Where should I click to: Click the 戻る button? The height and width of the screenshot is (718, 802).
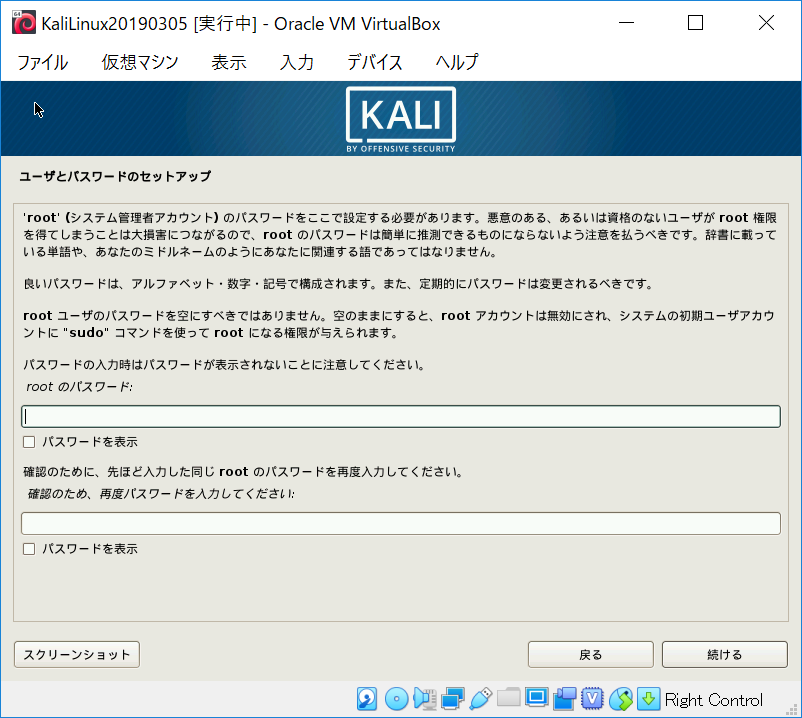(591, 655)
